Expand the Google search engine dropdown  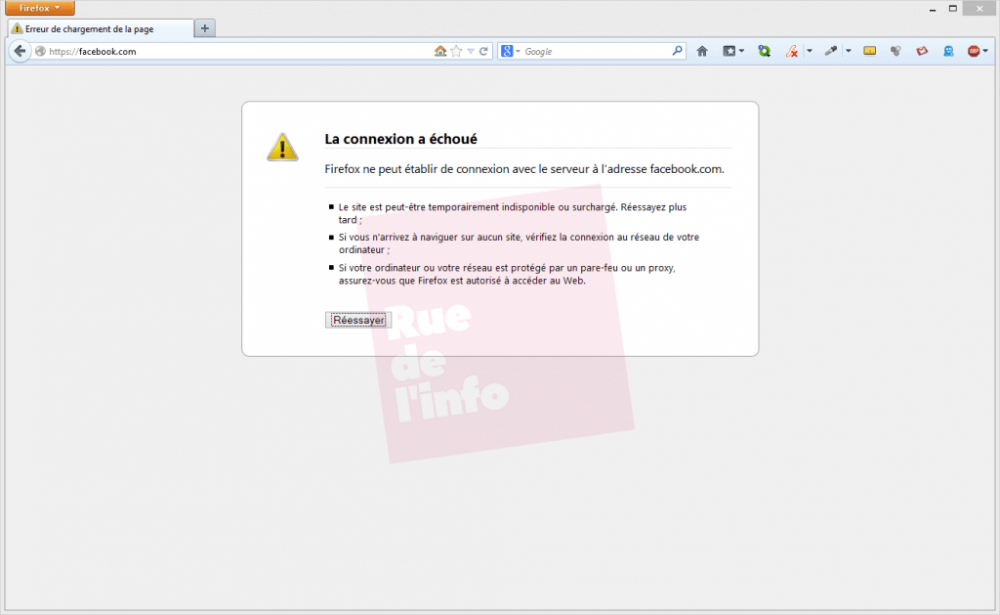[x=511, y=51]
